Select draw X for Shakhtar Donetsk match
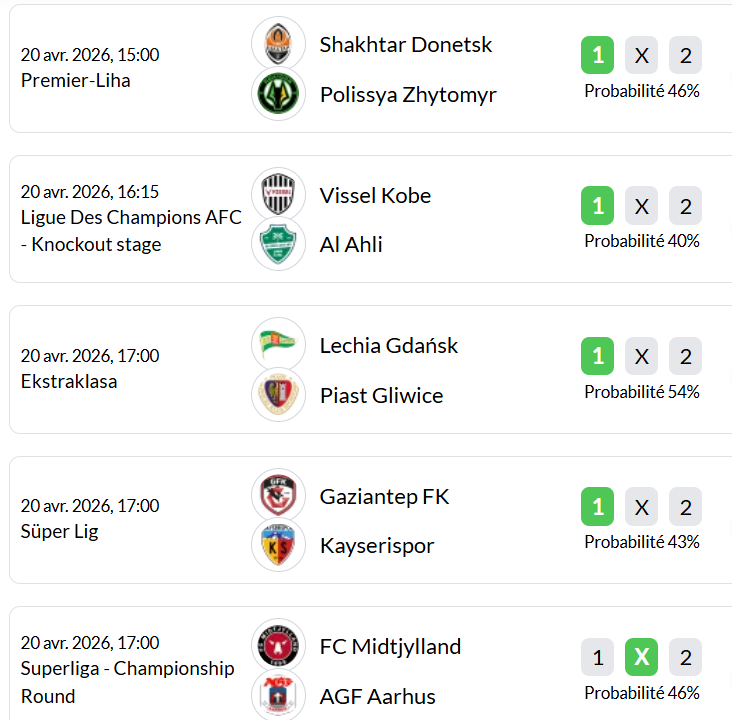The width and height of the screenshot is (732, 720). tap(641, 56)
